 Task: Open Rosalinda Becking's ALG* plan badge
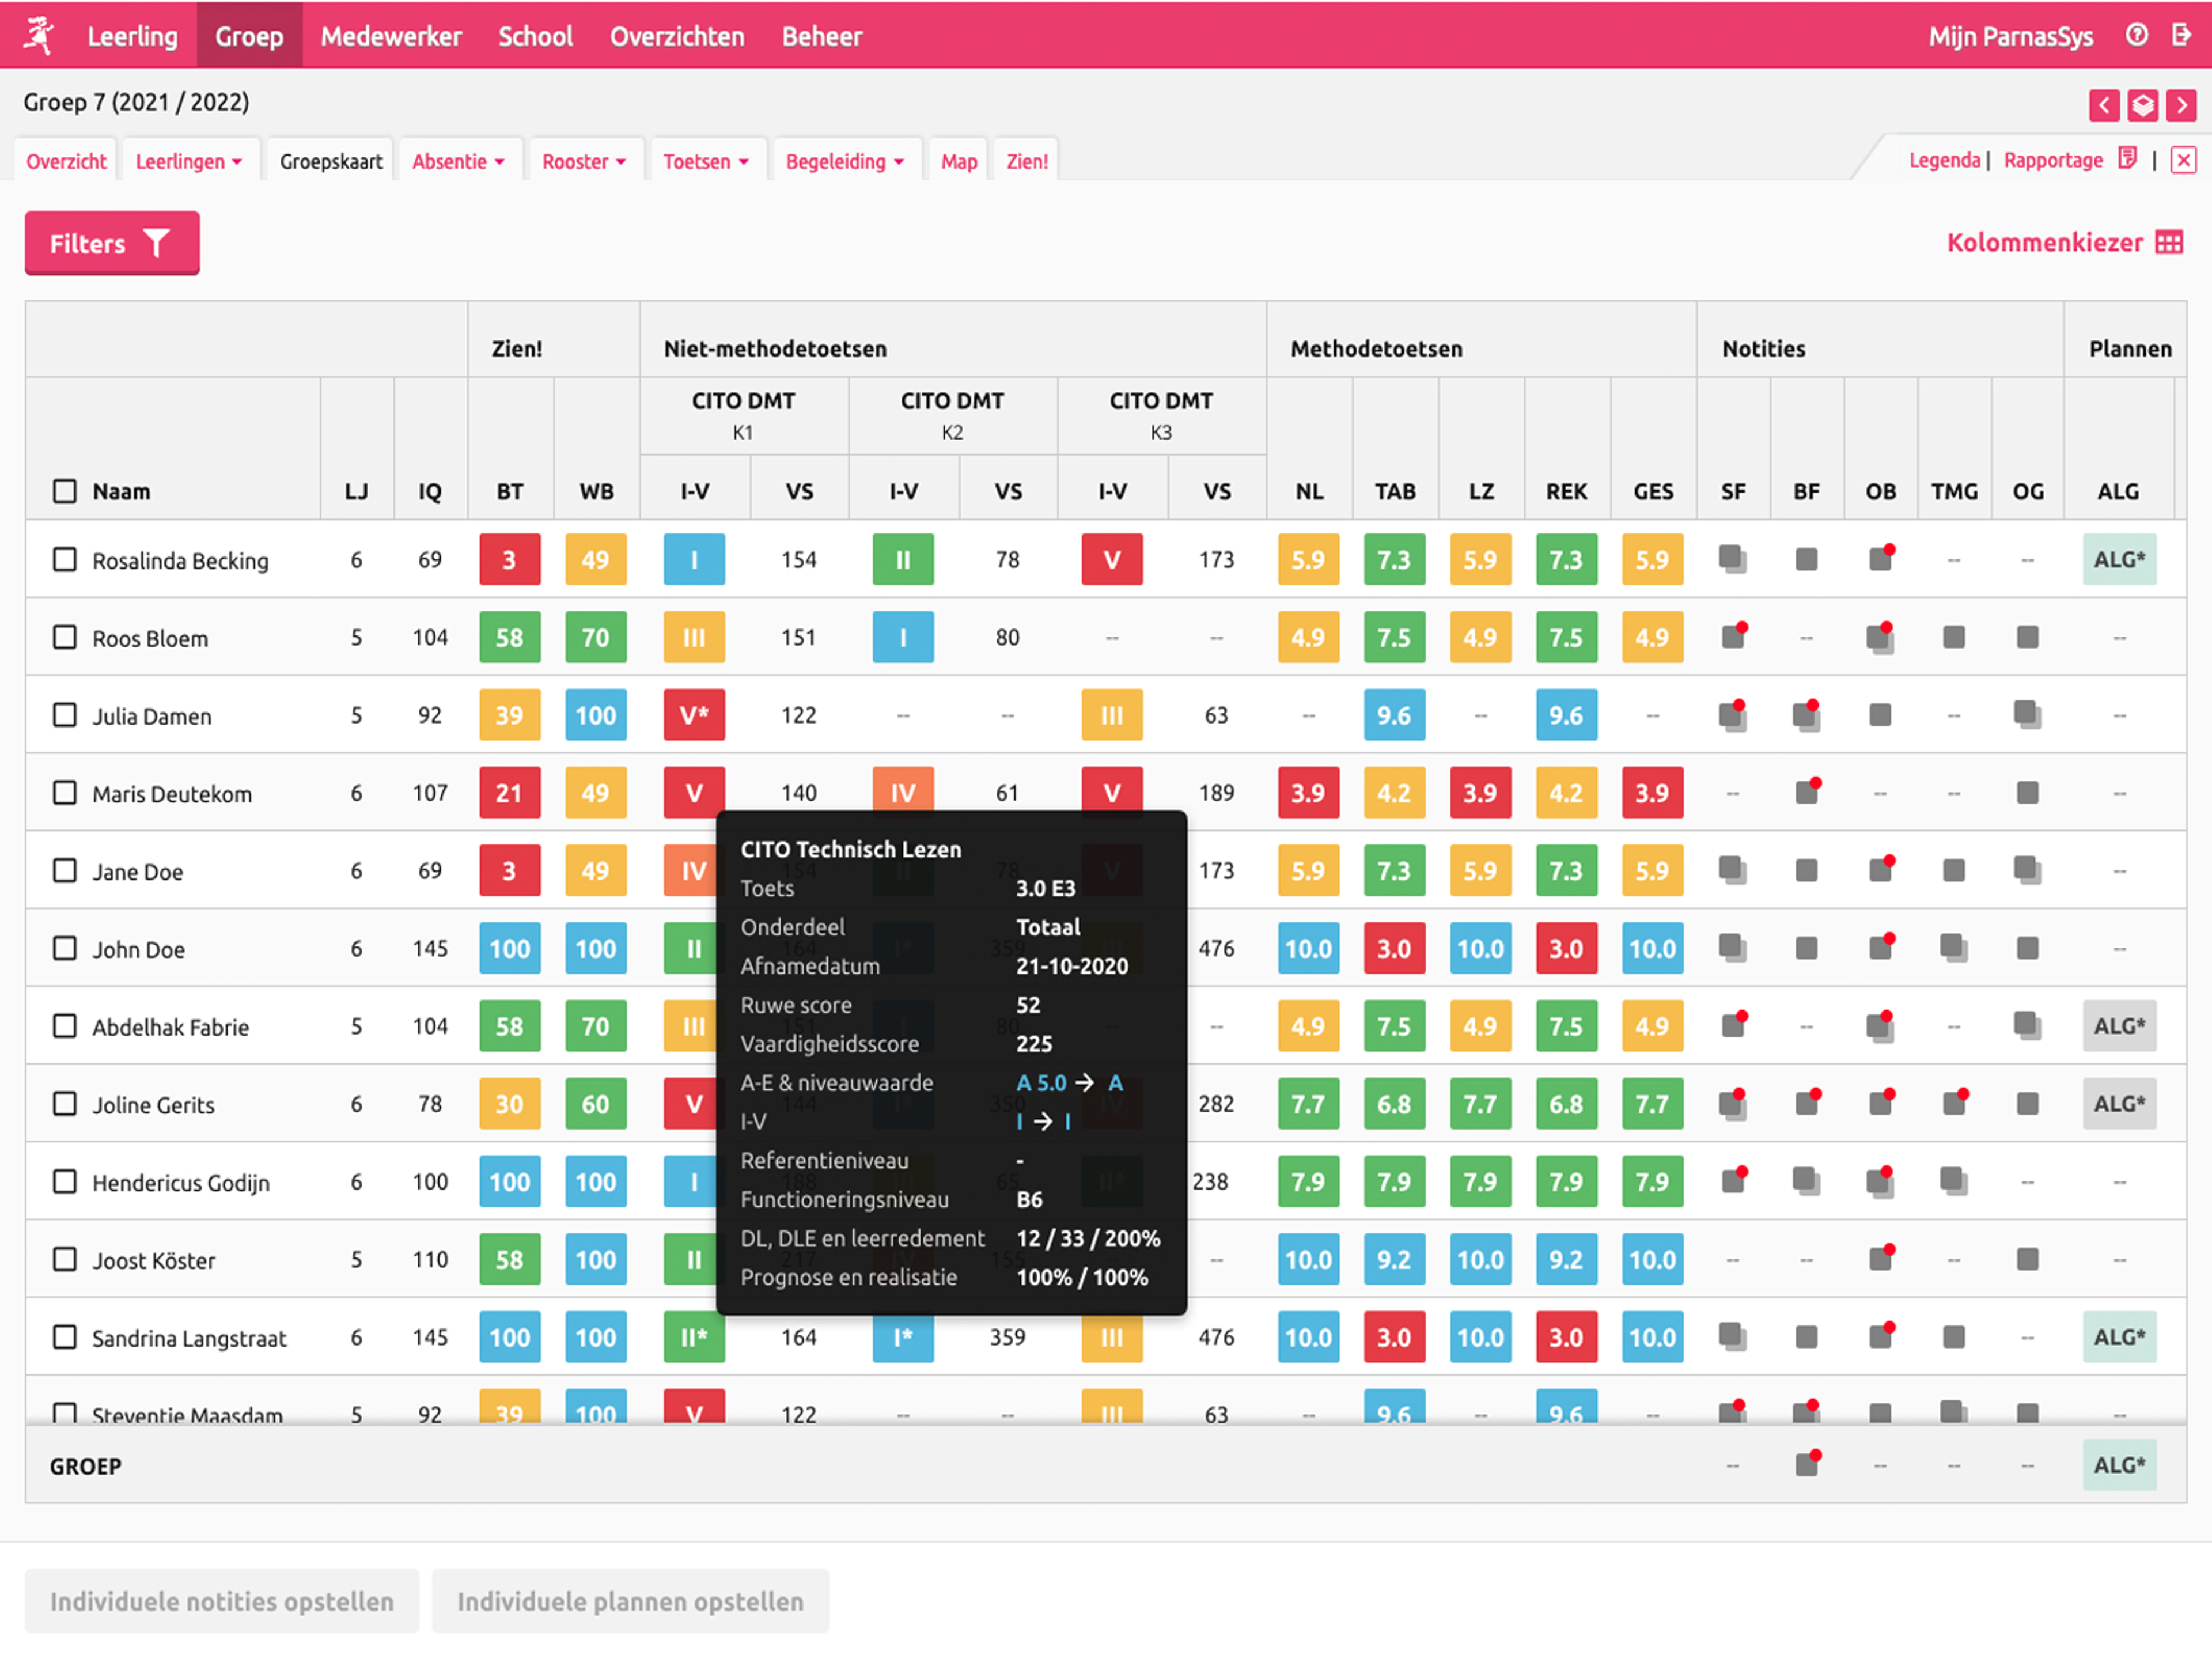click(x=2119, y=559)
